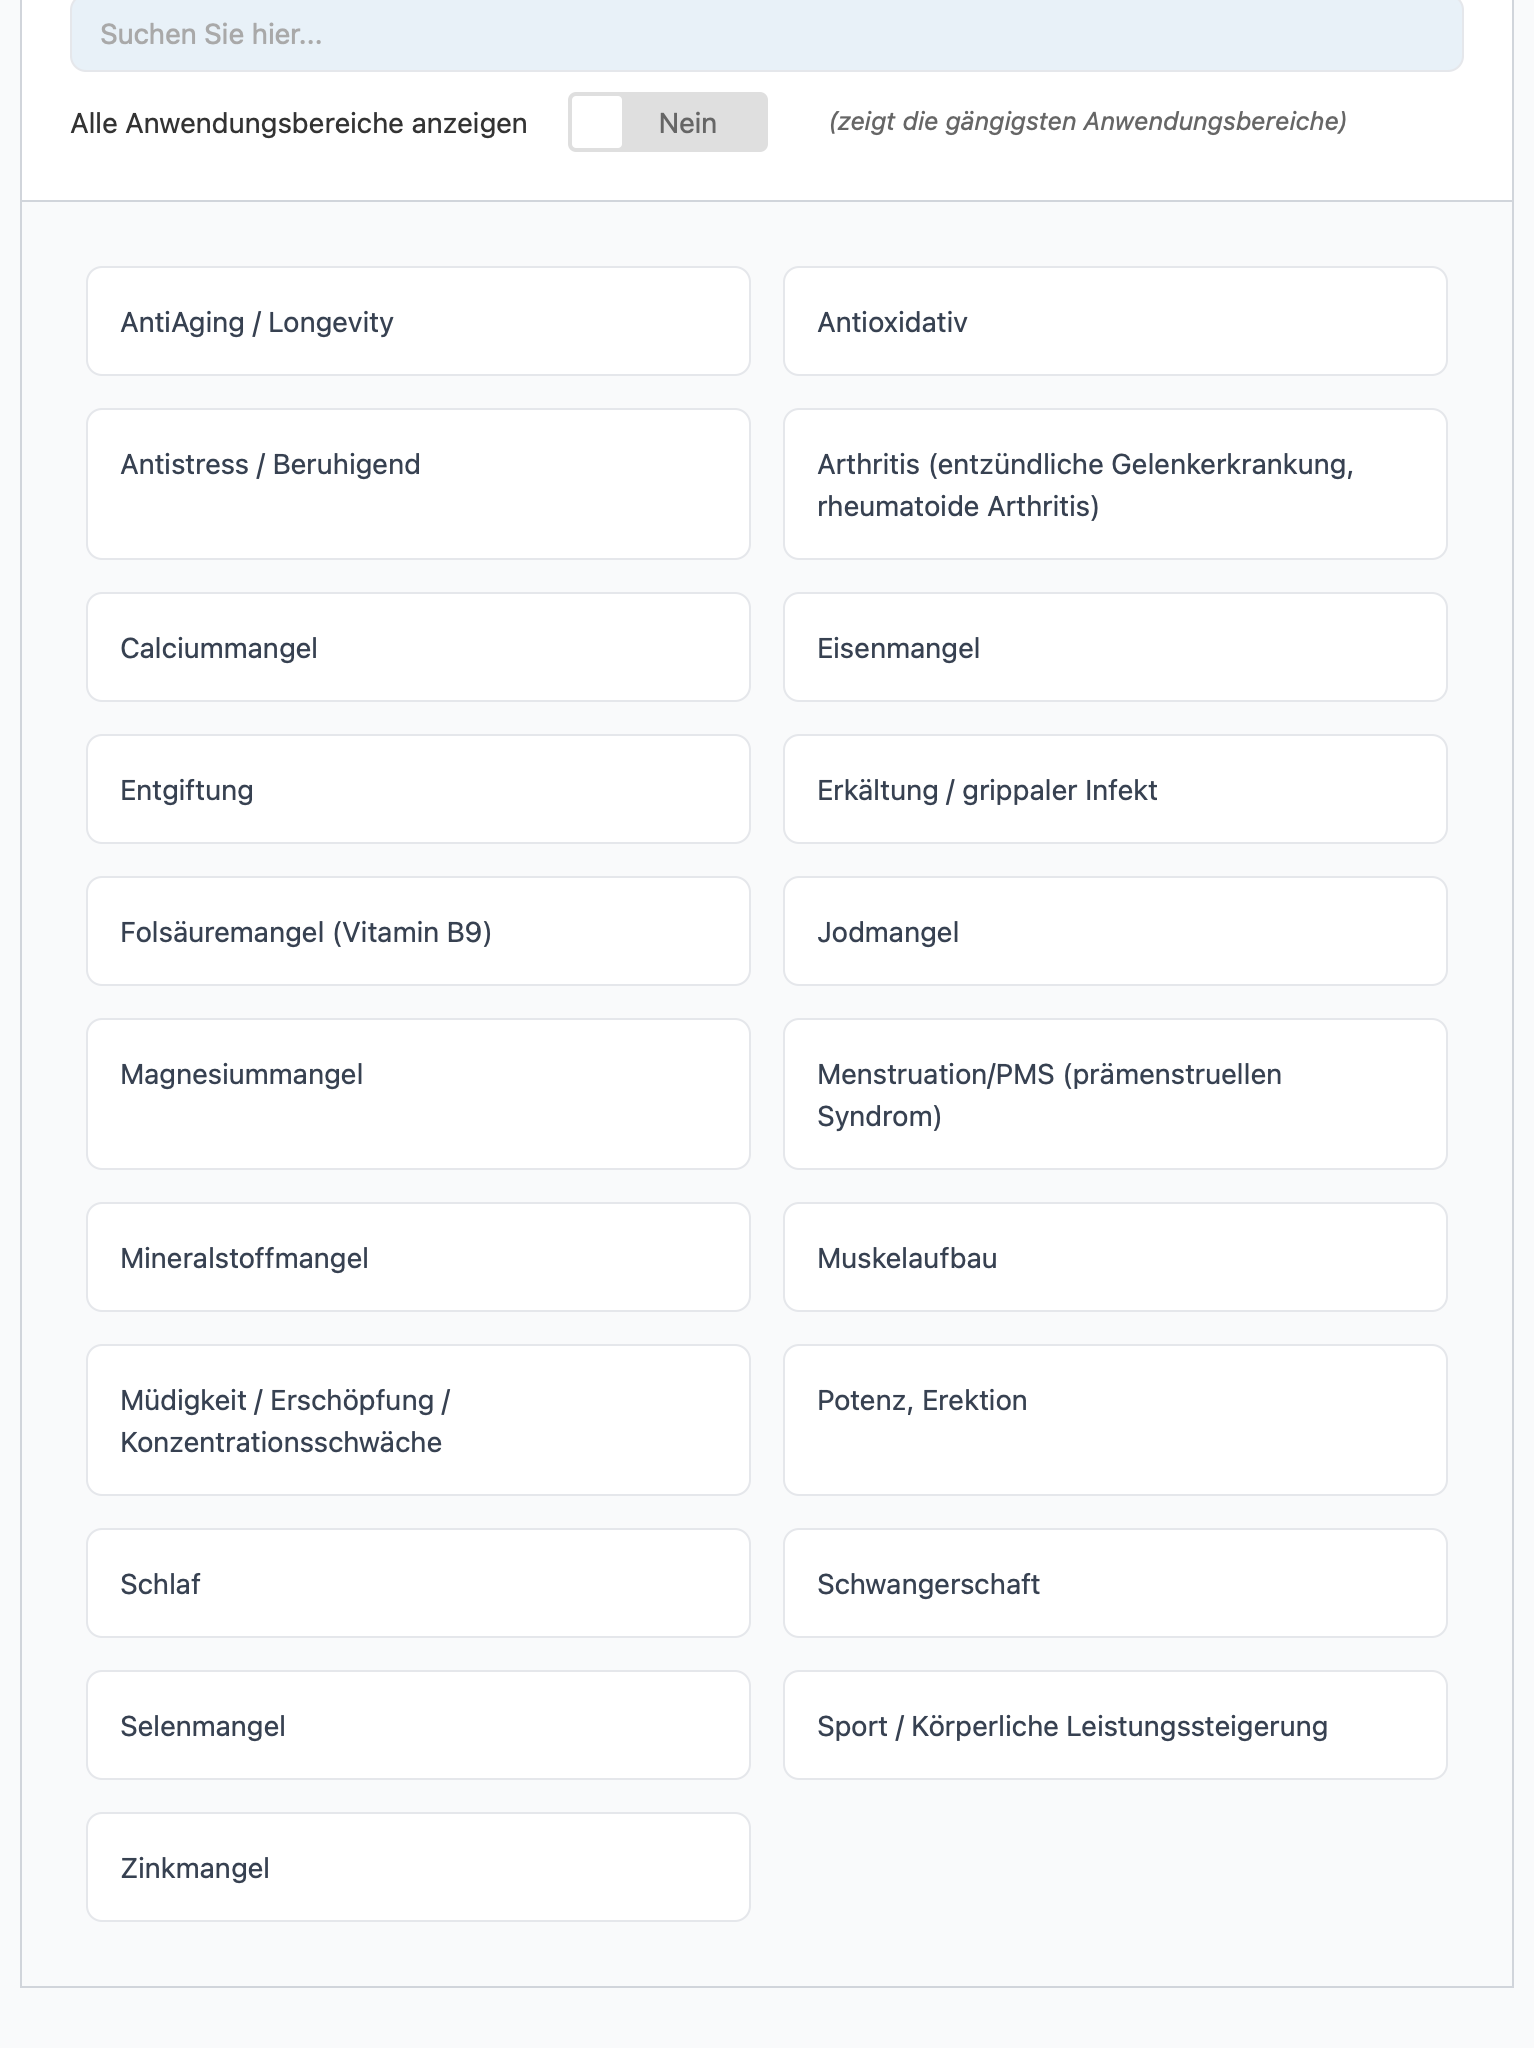The height and width of the screenshot is (2048, 1534).
Task: Select the Arthritis application area
Action: [1115, 484]
